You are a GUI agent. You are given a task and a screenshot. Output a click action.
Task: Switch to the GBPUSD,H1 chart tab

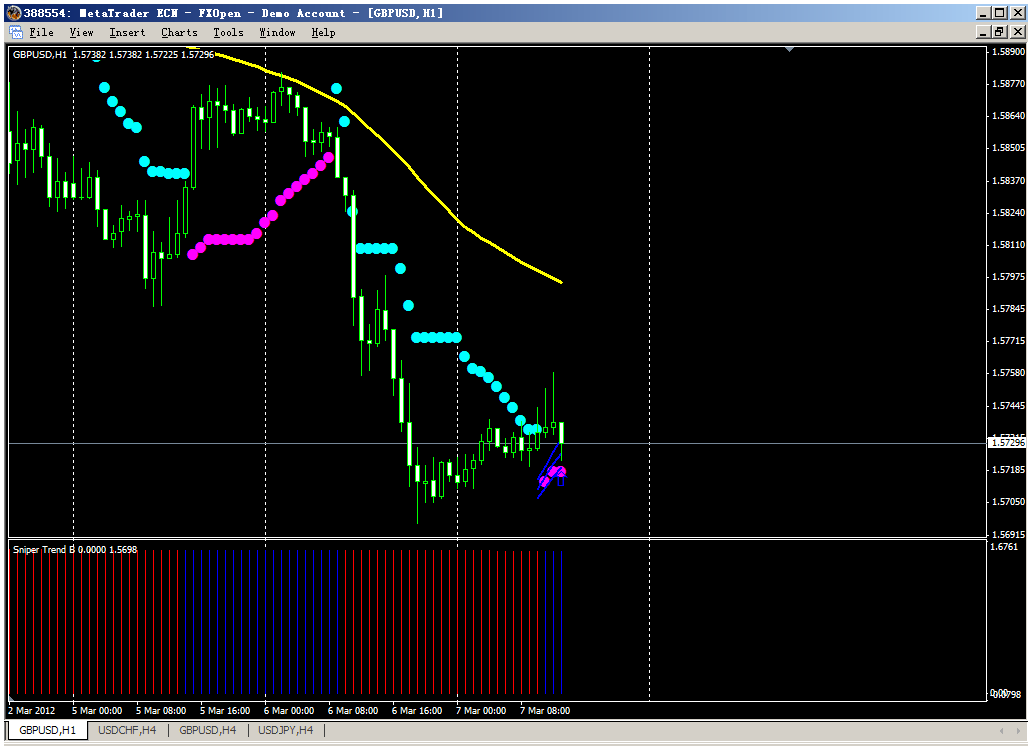[47, 730]
